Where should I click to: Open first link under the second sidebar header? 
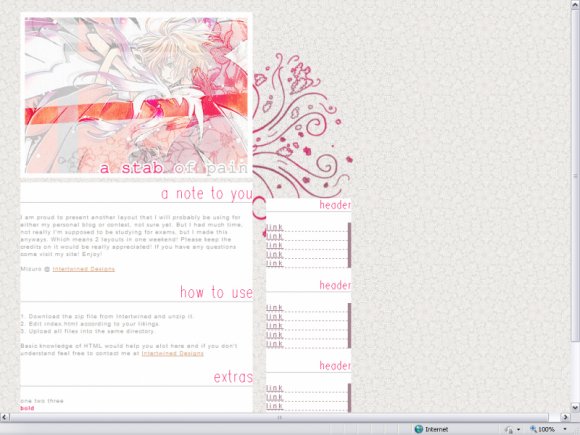coord(274,307)
